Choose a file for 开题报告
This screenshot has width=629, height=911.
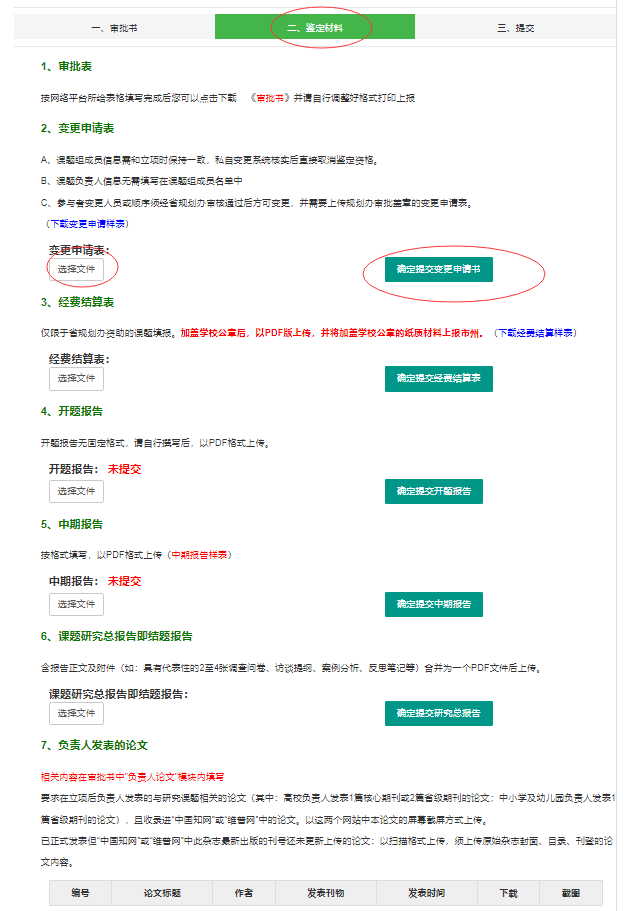[76, 491]
